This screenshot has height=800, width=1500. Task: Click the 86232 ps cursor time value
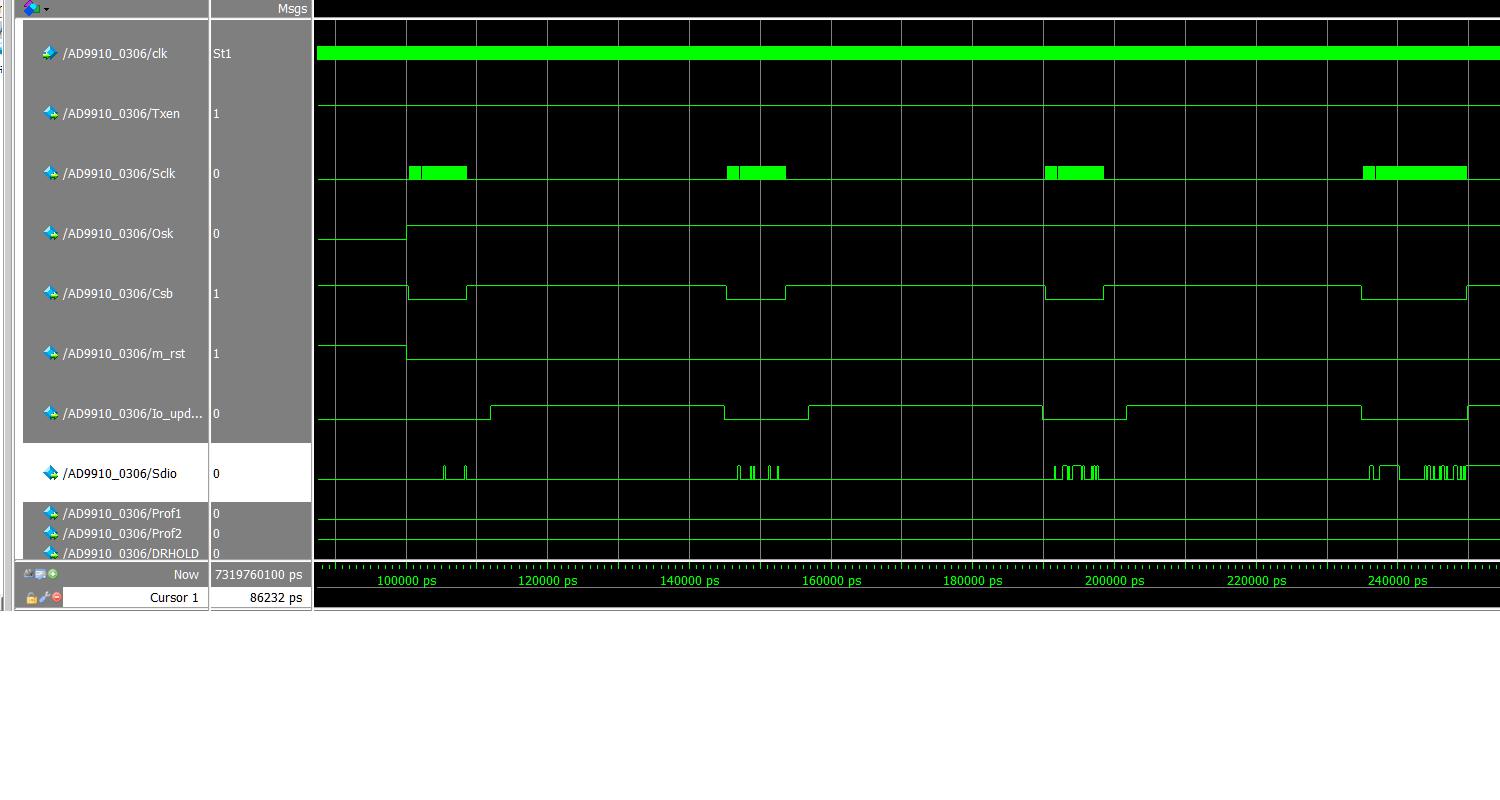[275, 597]
